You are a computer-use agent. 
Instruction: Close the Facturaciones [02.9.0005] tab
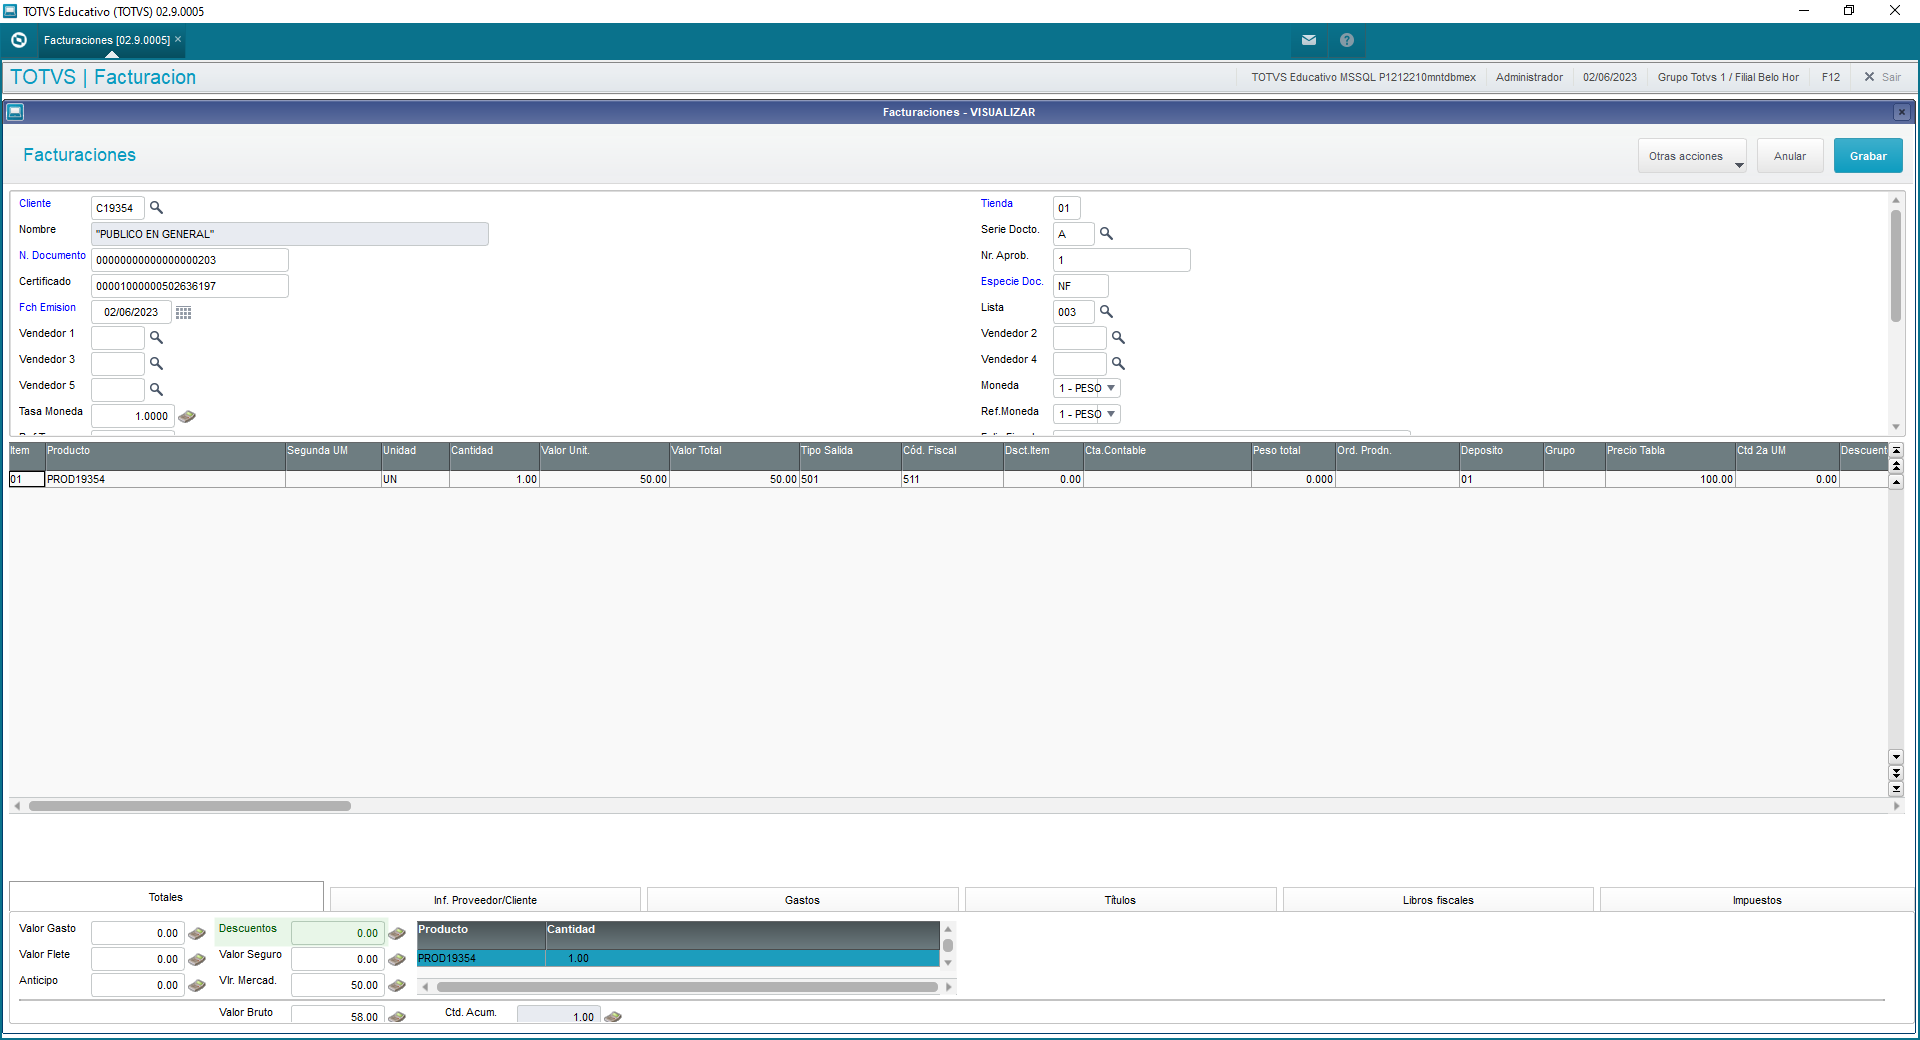point(178,40)
